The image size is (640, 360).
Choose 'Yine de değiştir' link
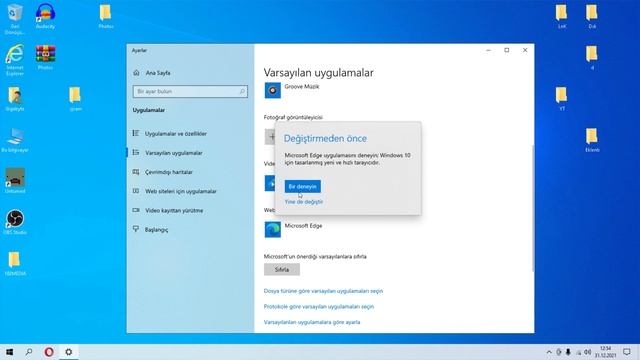[x=304, y=202]
